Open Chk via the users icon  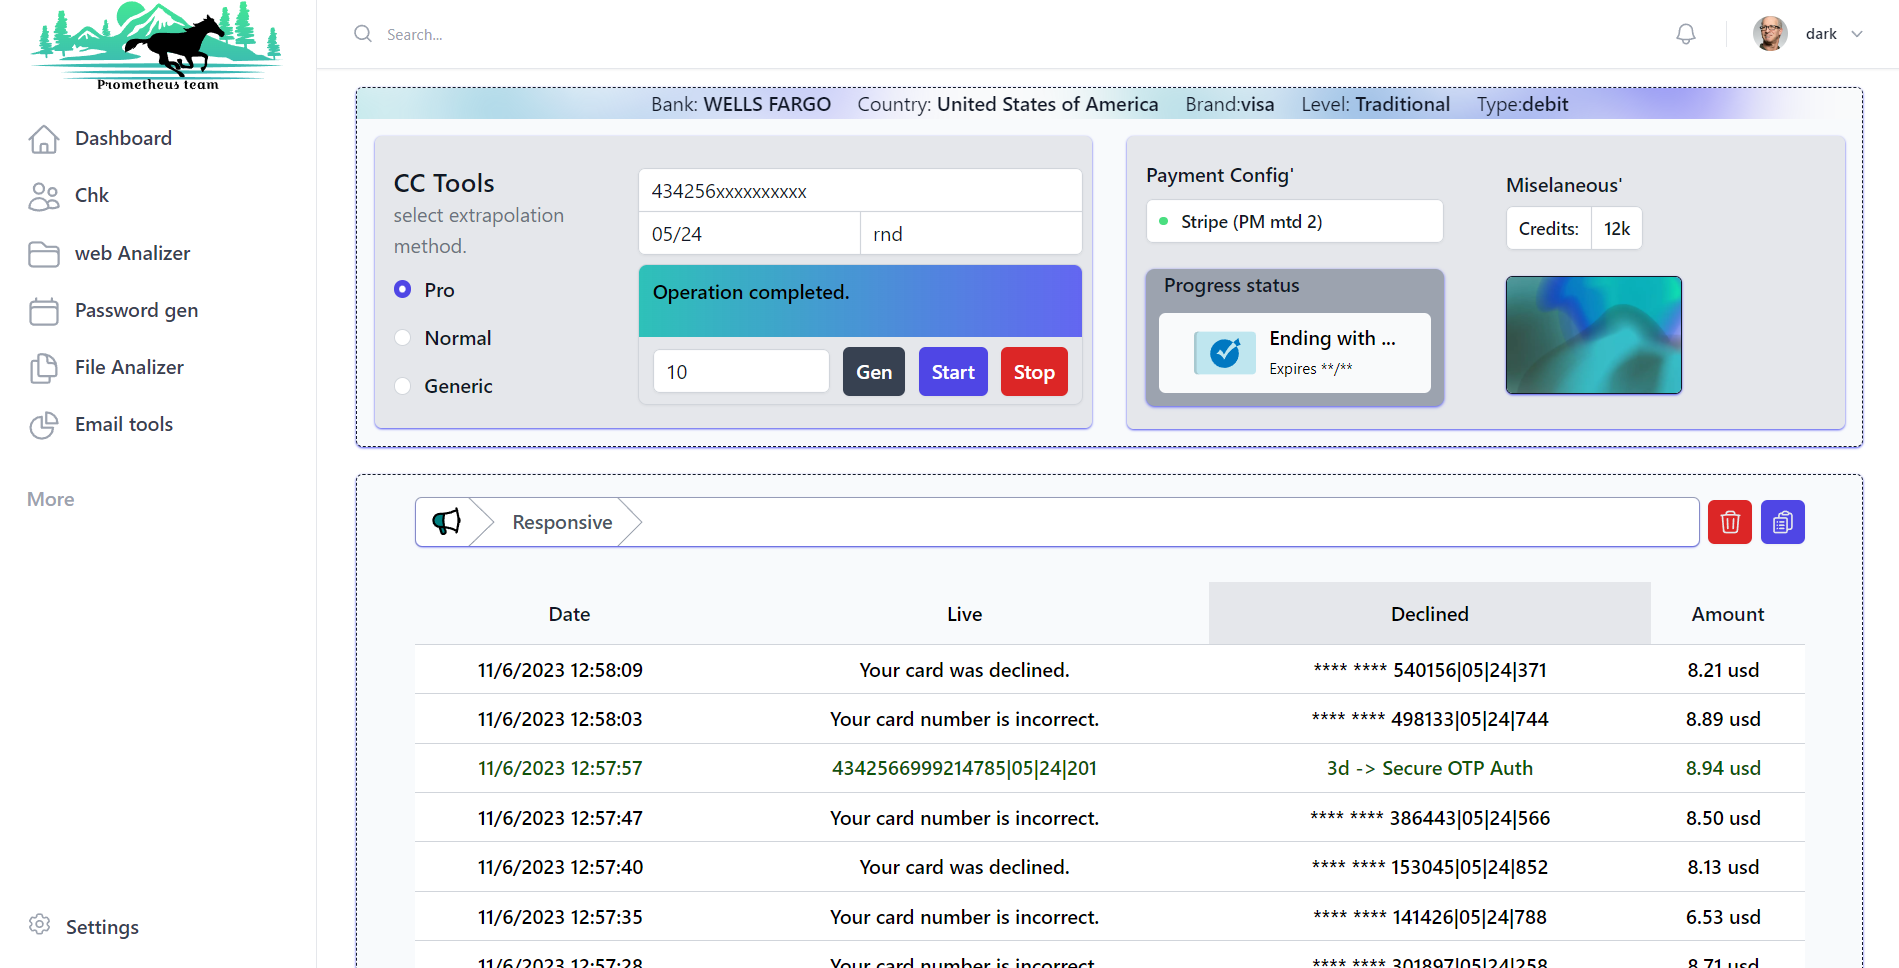[44, 196]
